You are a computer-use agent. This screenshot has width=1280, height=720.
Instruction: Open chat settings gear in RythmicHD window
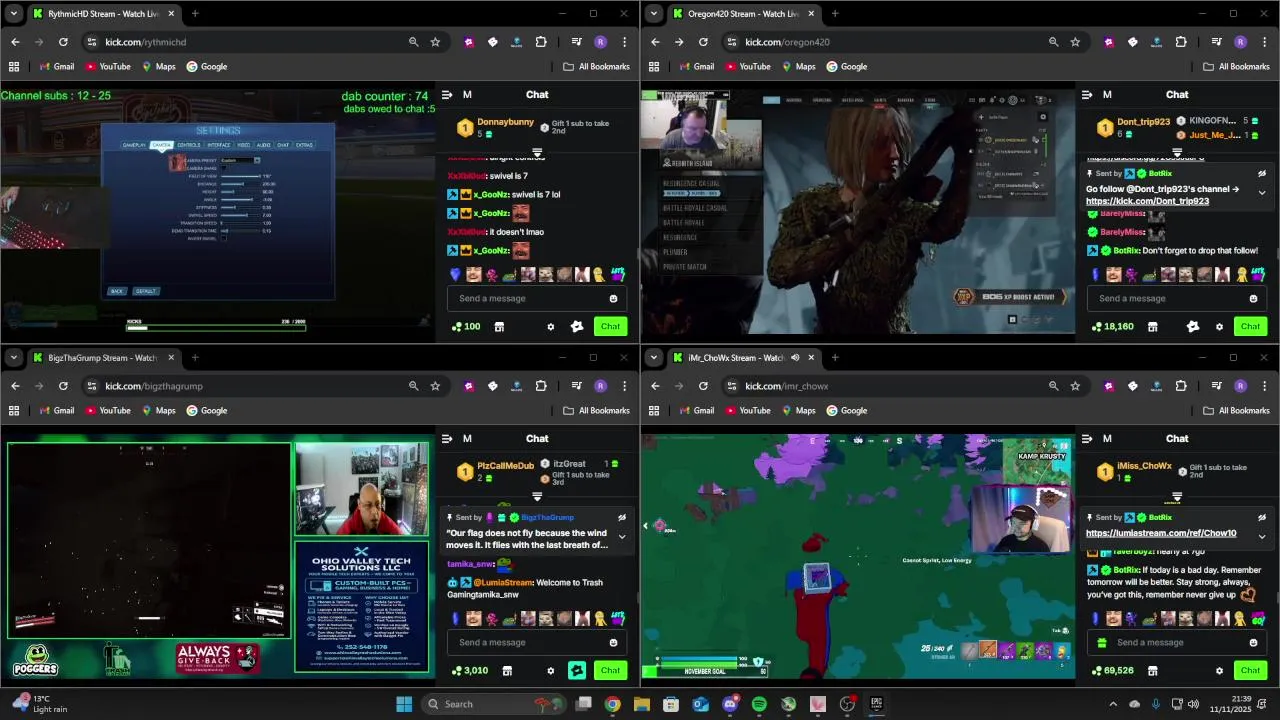pyautogui.click(x=550, y=327)
